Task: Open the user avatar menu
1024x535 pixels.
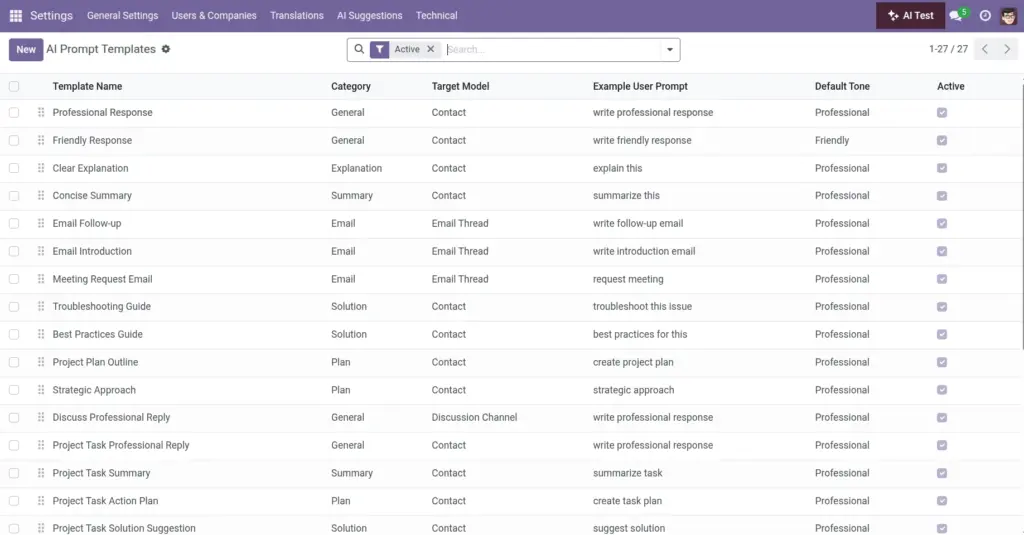Action: (1008, 16)
